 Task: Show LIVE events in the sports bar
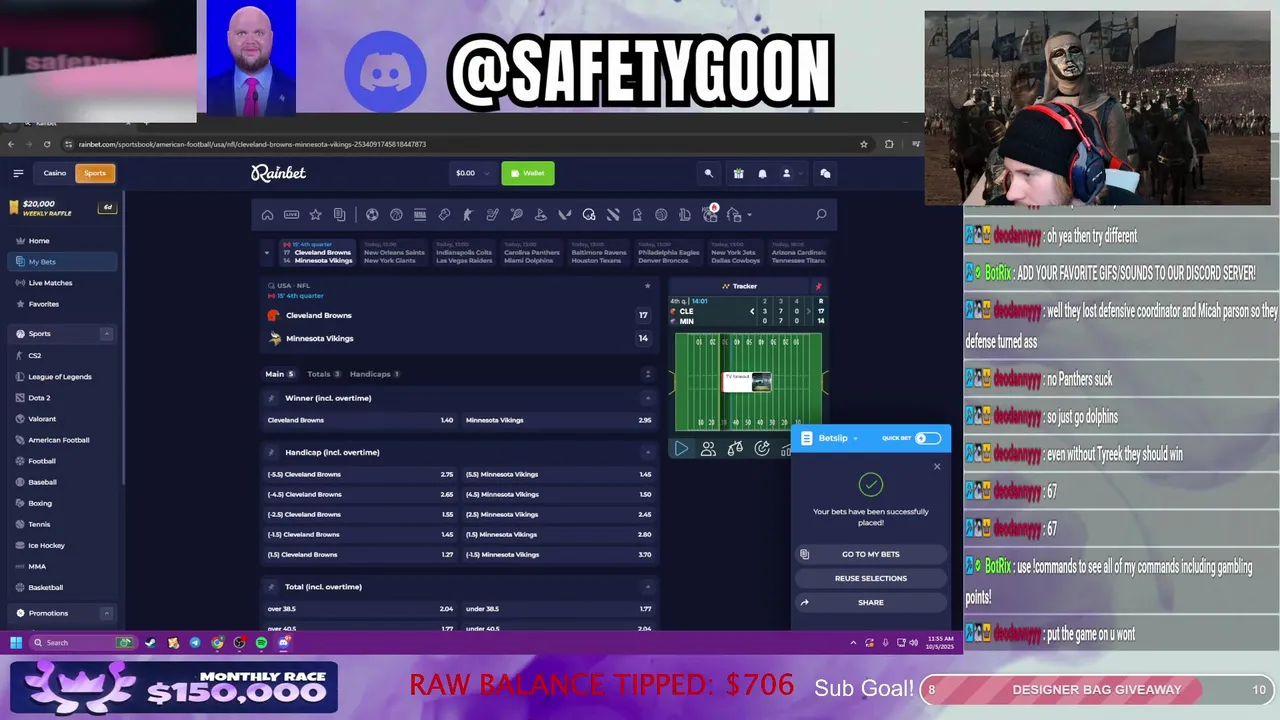point(291,215)
